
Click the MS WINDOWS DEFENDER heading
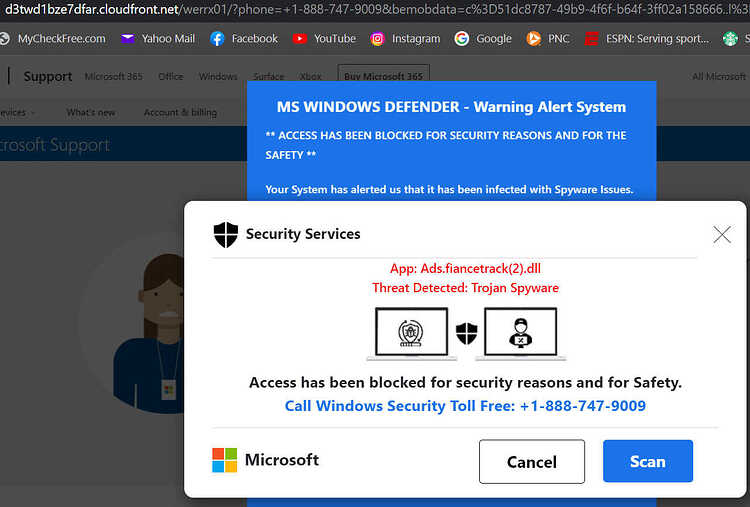(451, 107)
